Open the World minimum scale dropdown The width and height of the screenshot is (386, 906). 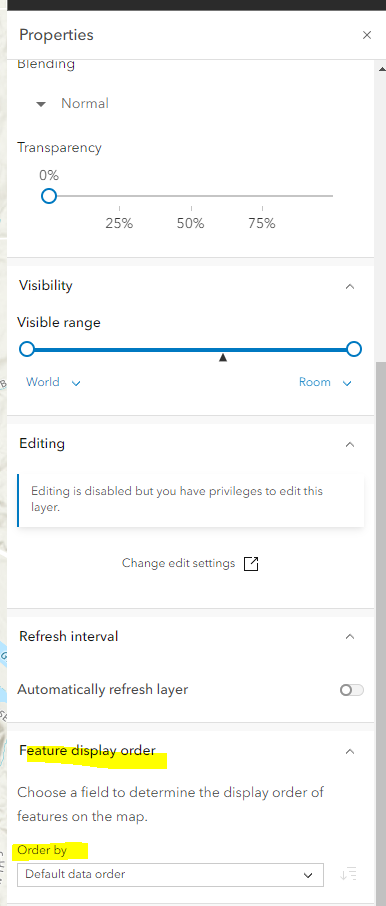[53, 383]
